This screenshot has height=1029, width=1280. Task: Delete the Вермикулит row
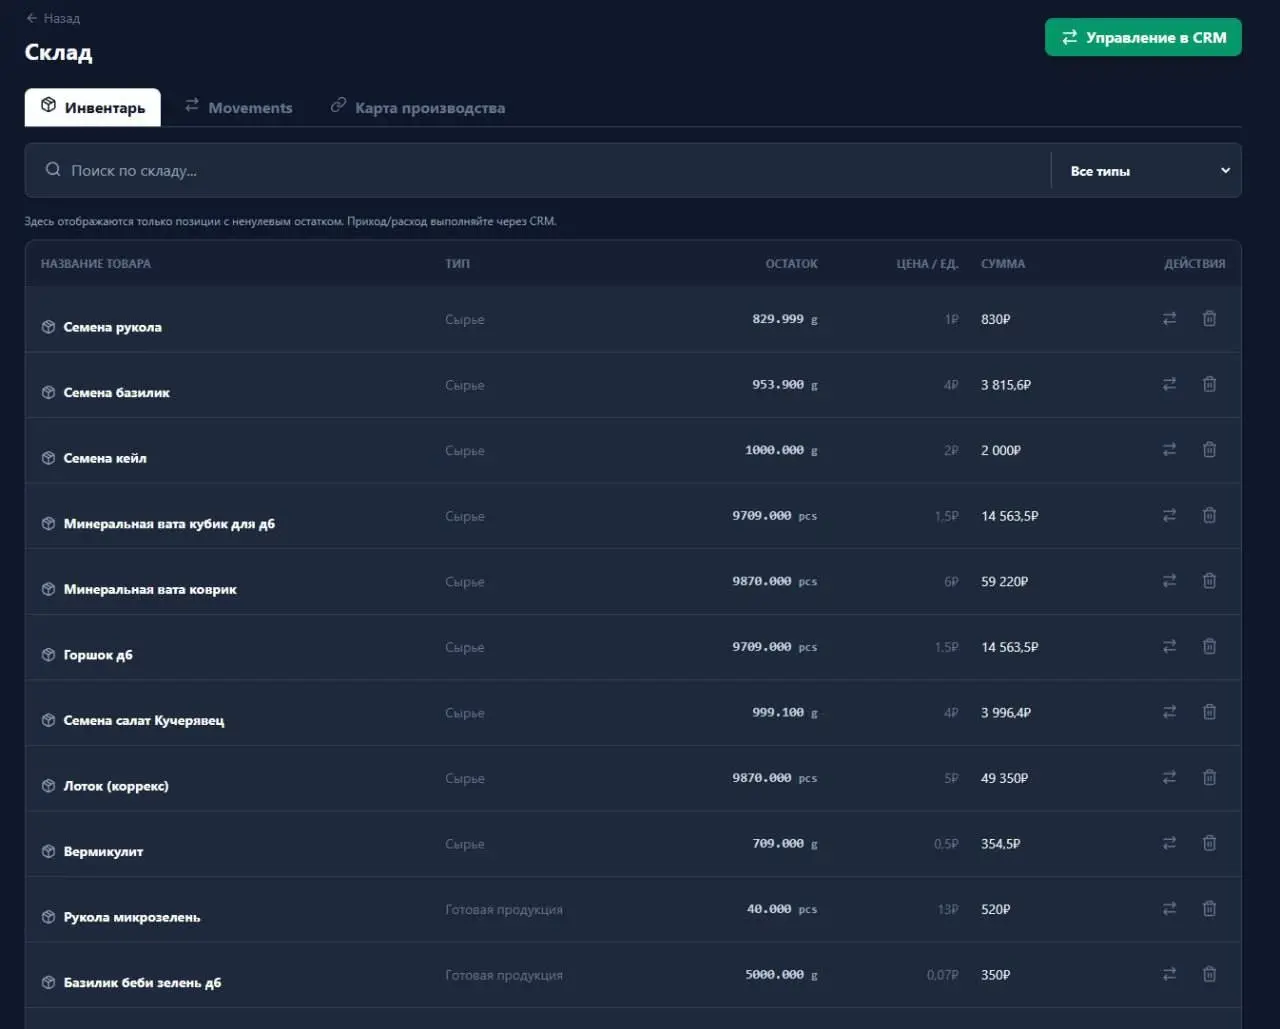(x=1209, y=843)
